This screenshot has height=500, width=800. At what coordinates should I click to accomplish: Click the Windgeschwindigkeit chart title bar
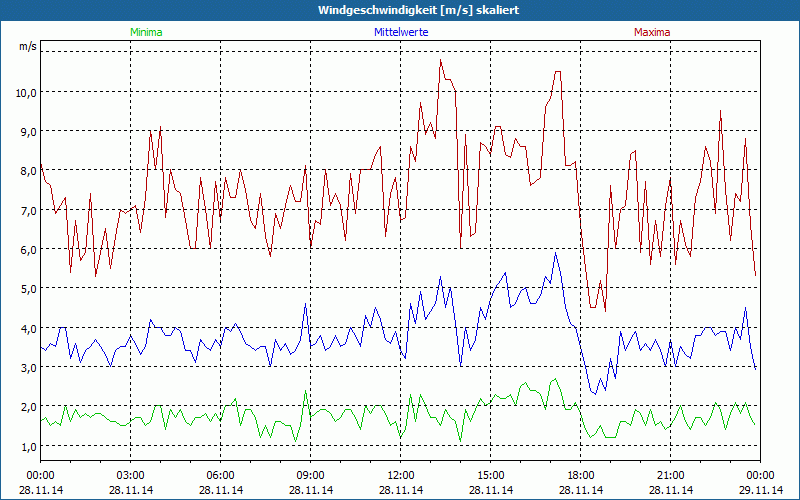point(400,10)
